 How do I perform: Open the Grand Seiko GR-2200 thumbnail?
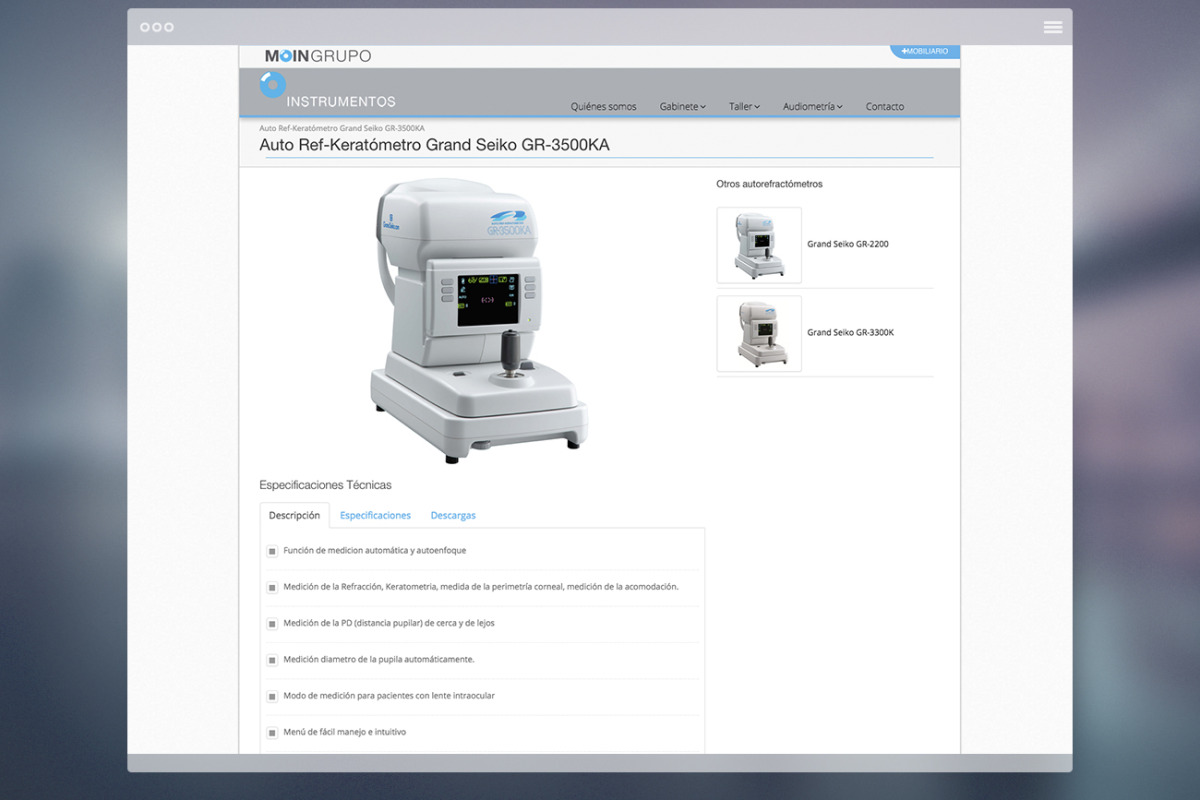[759, 245]
